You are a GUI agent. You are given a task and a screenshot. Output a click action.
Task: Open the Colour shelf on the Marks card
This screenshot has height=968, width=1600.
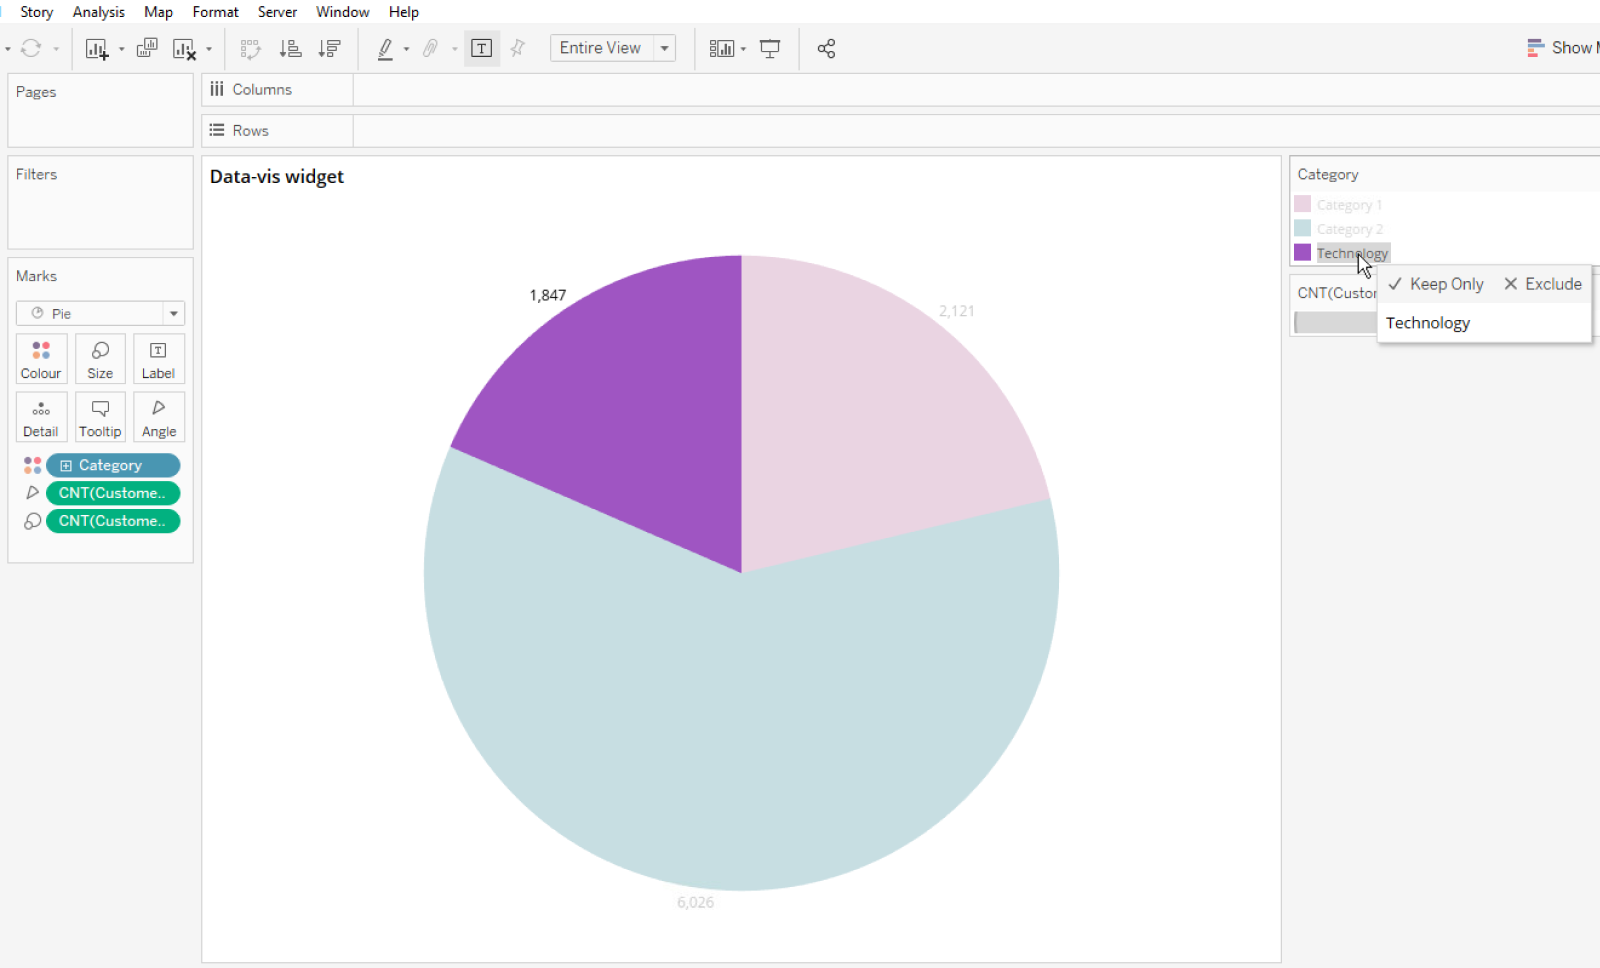click(41, 358)
